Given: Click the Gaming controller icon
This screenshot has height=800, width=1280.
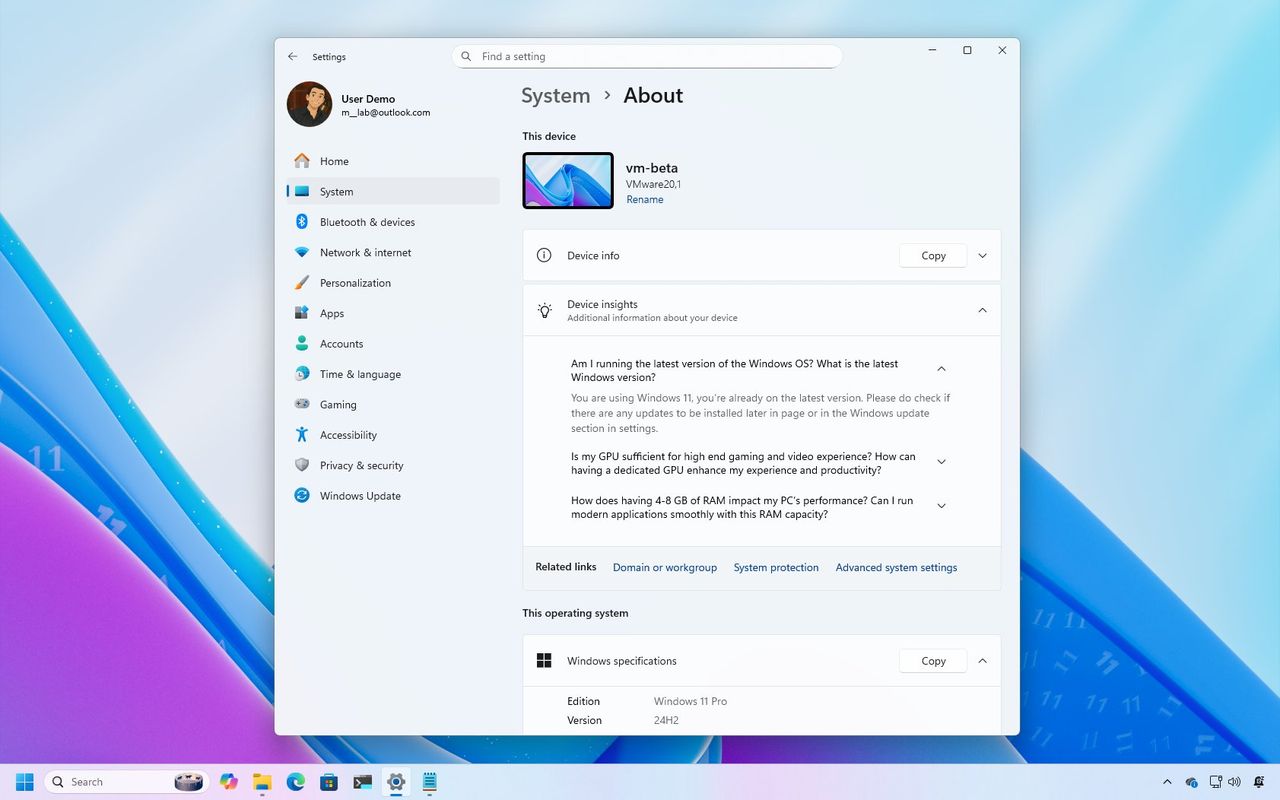Looking at the screenshot, I should tap(302, 404).
